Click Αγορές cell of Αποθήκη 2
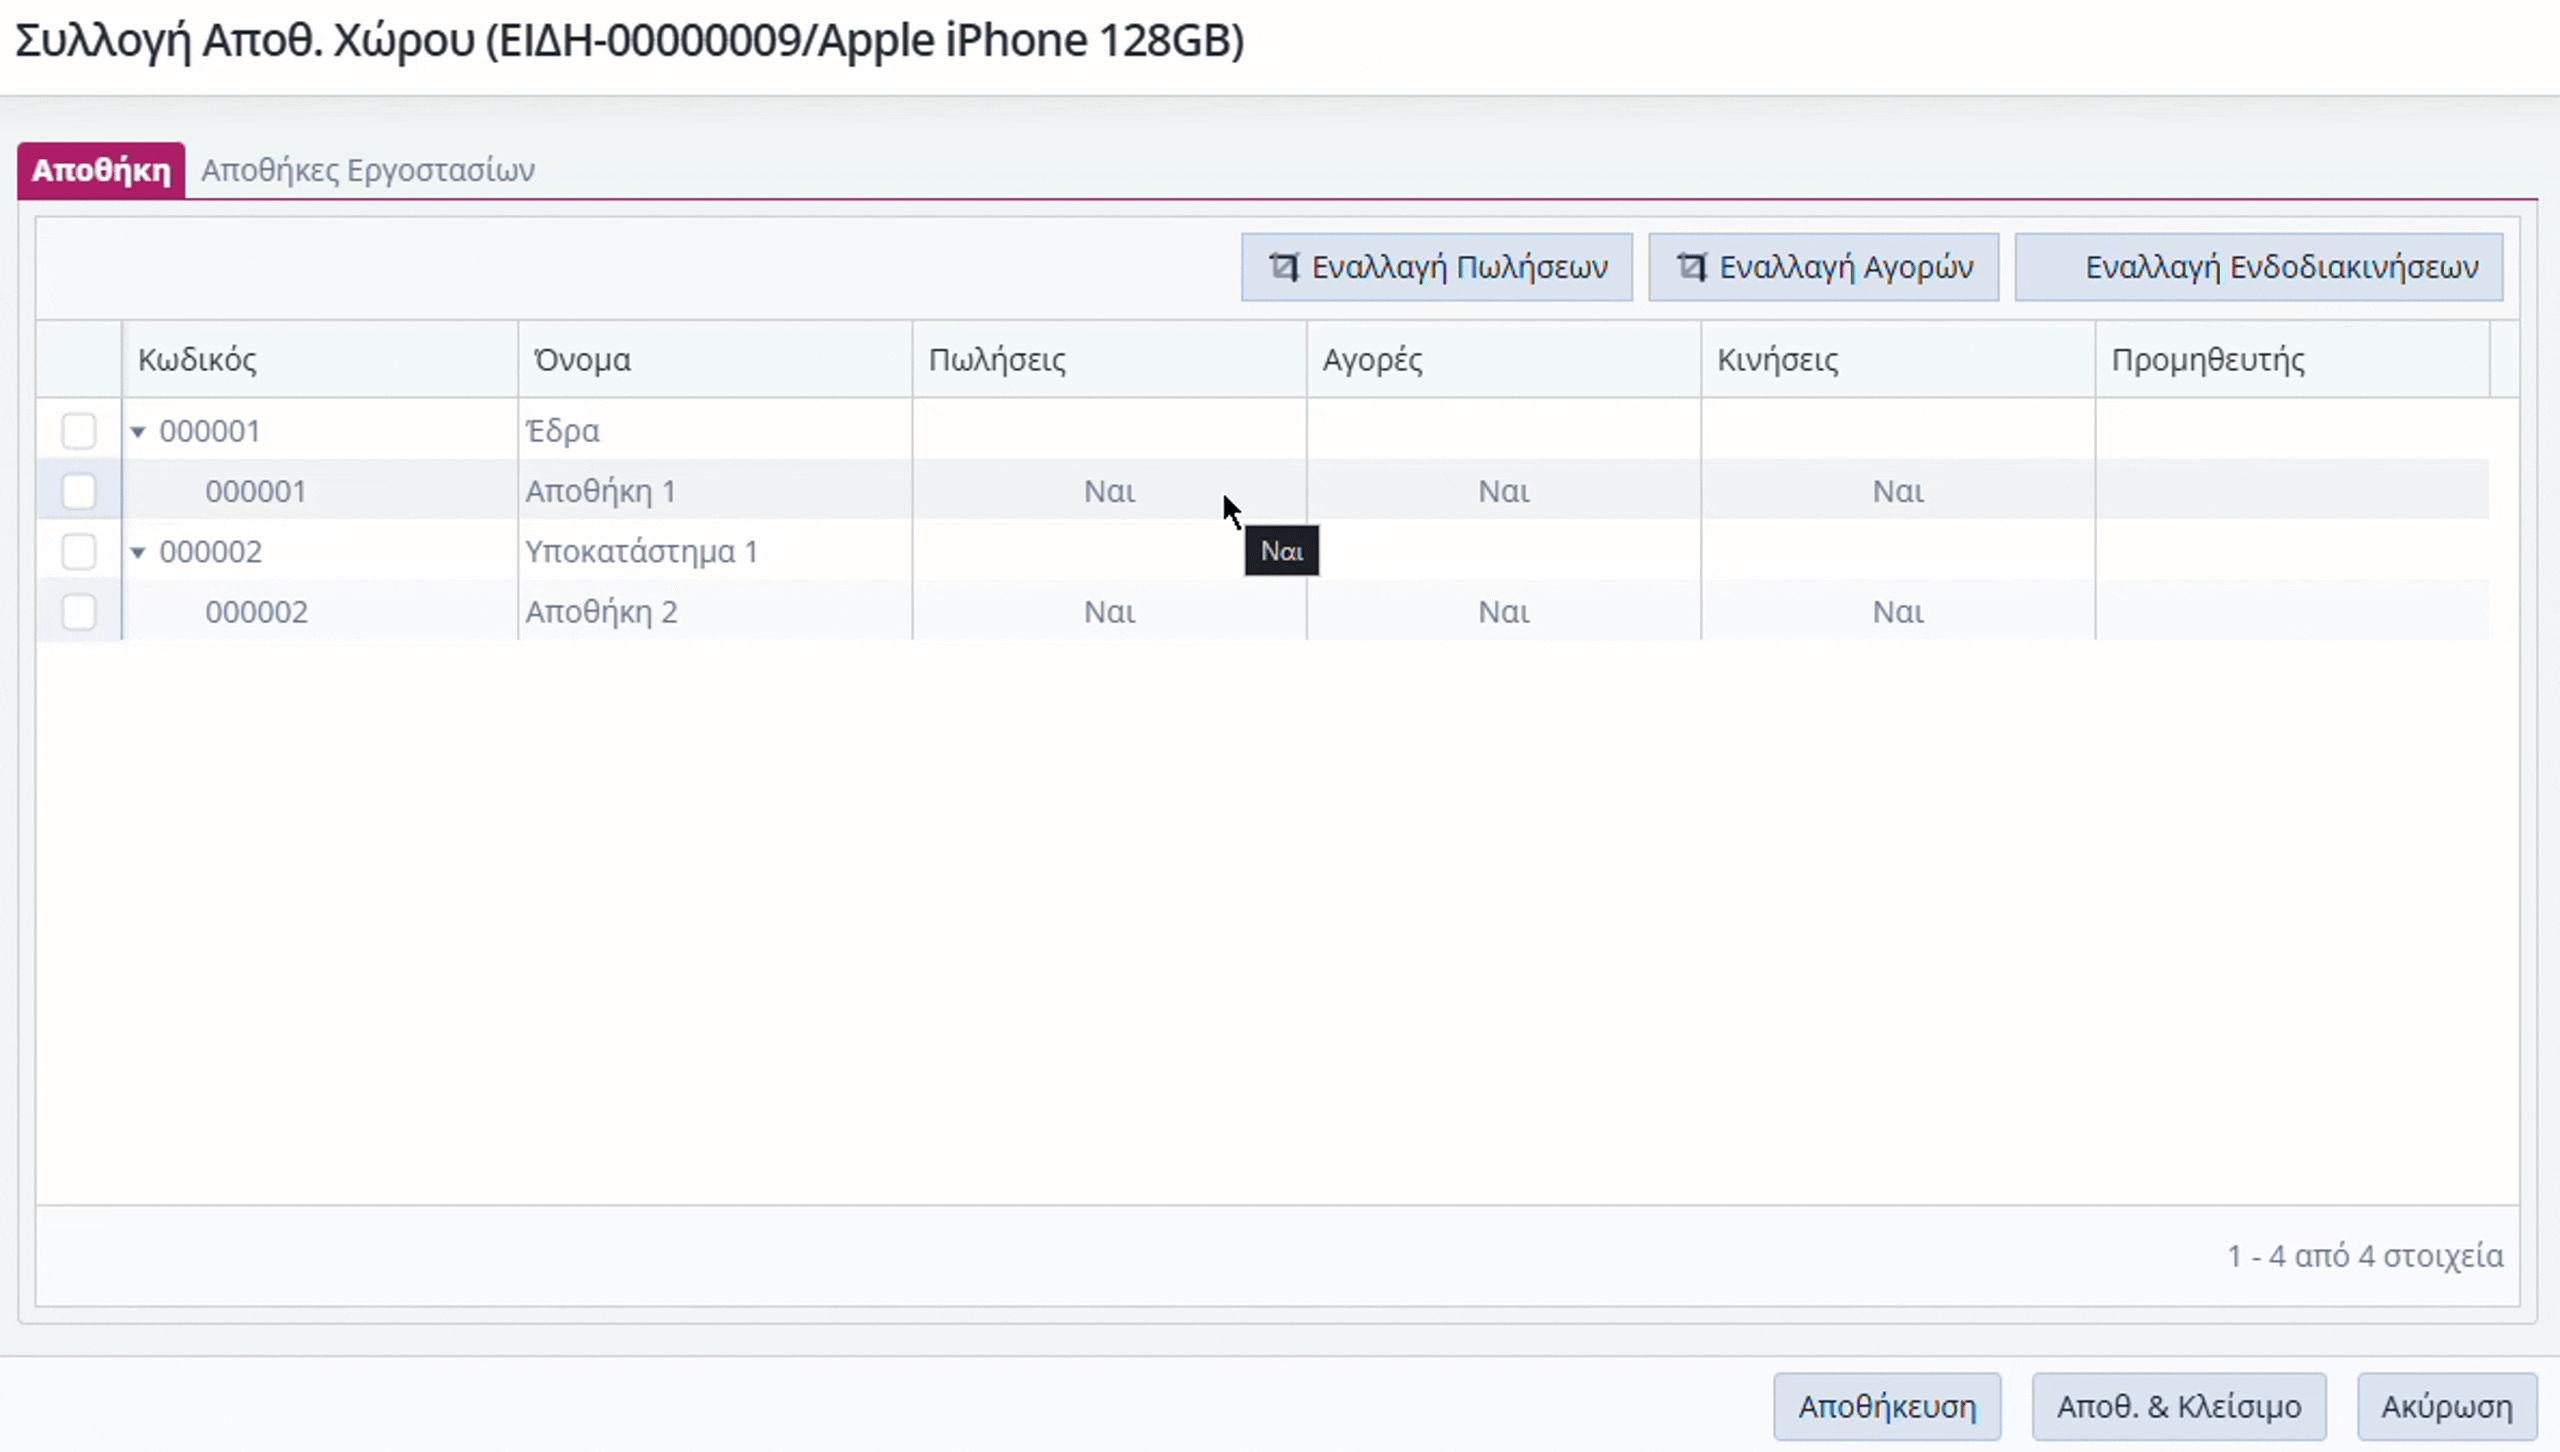Image resolution: width=2560 pixels, height=1452 pixels. point(1503,611)
